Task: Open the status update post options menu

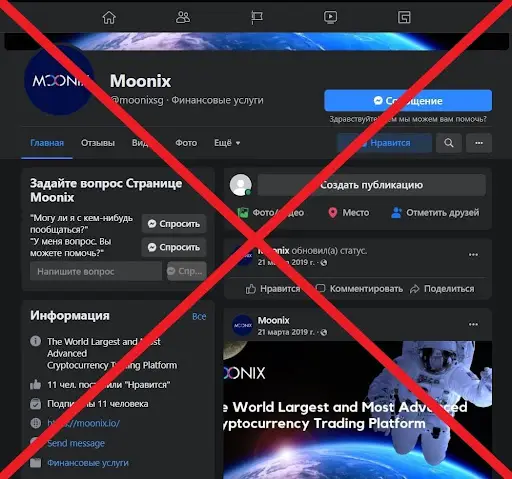Action: (473, 255)
